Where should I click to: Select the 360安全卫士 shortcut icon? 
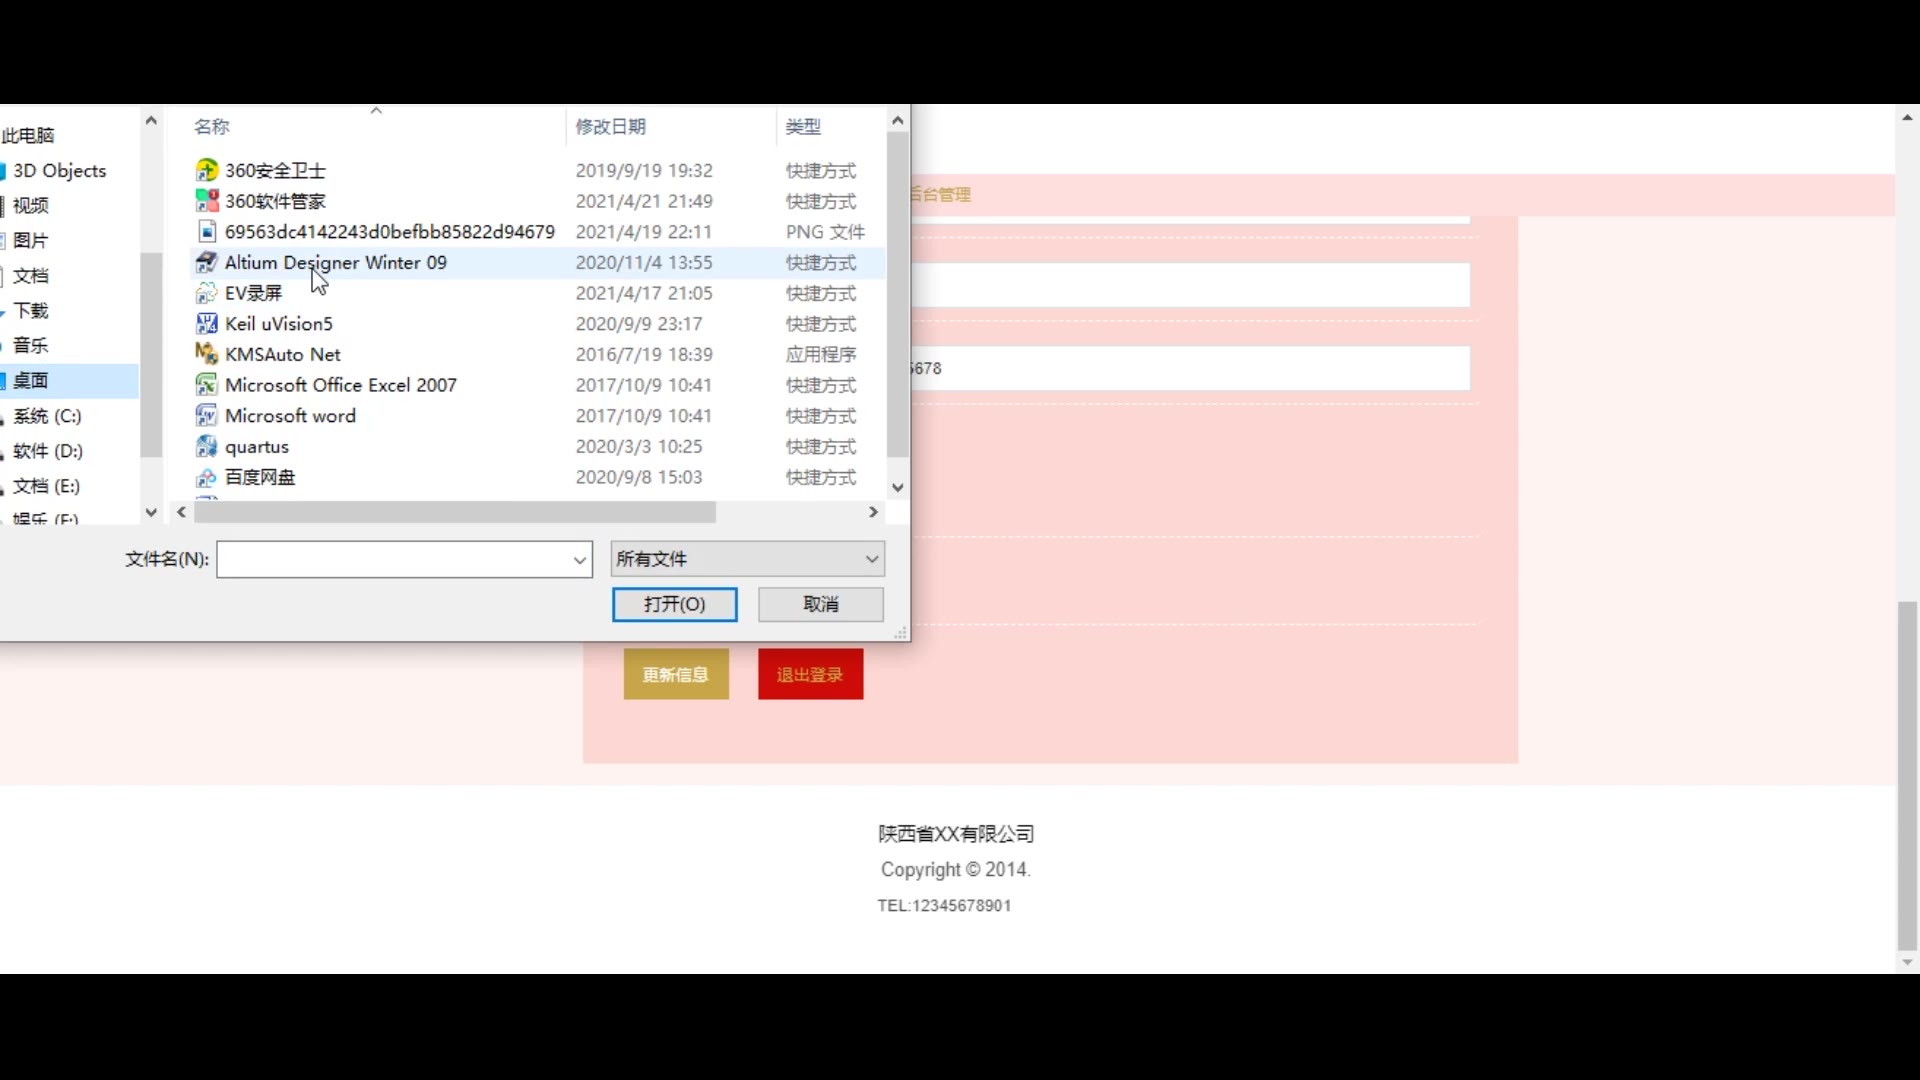click(206, 171)
